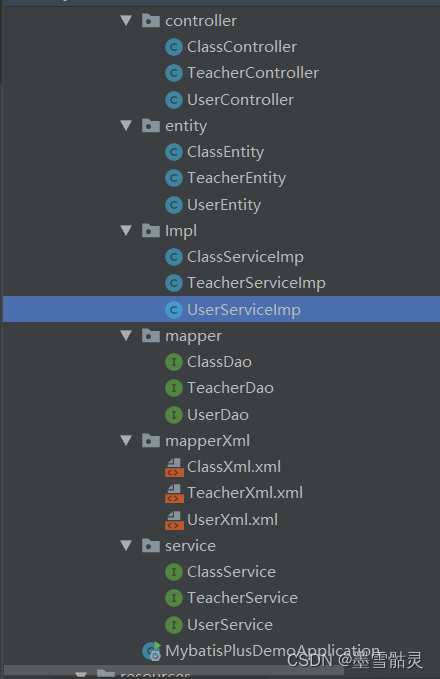Screen dimensions: 440x679
Task: Select UserController in the tree
Action: (240, 100)
